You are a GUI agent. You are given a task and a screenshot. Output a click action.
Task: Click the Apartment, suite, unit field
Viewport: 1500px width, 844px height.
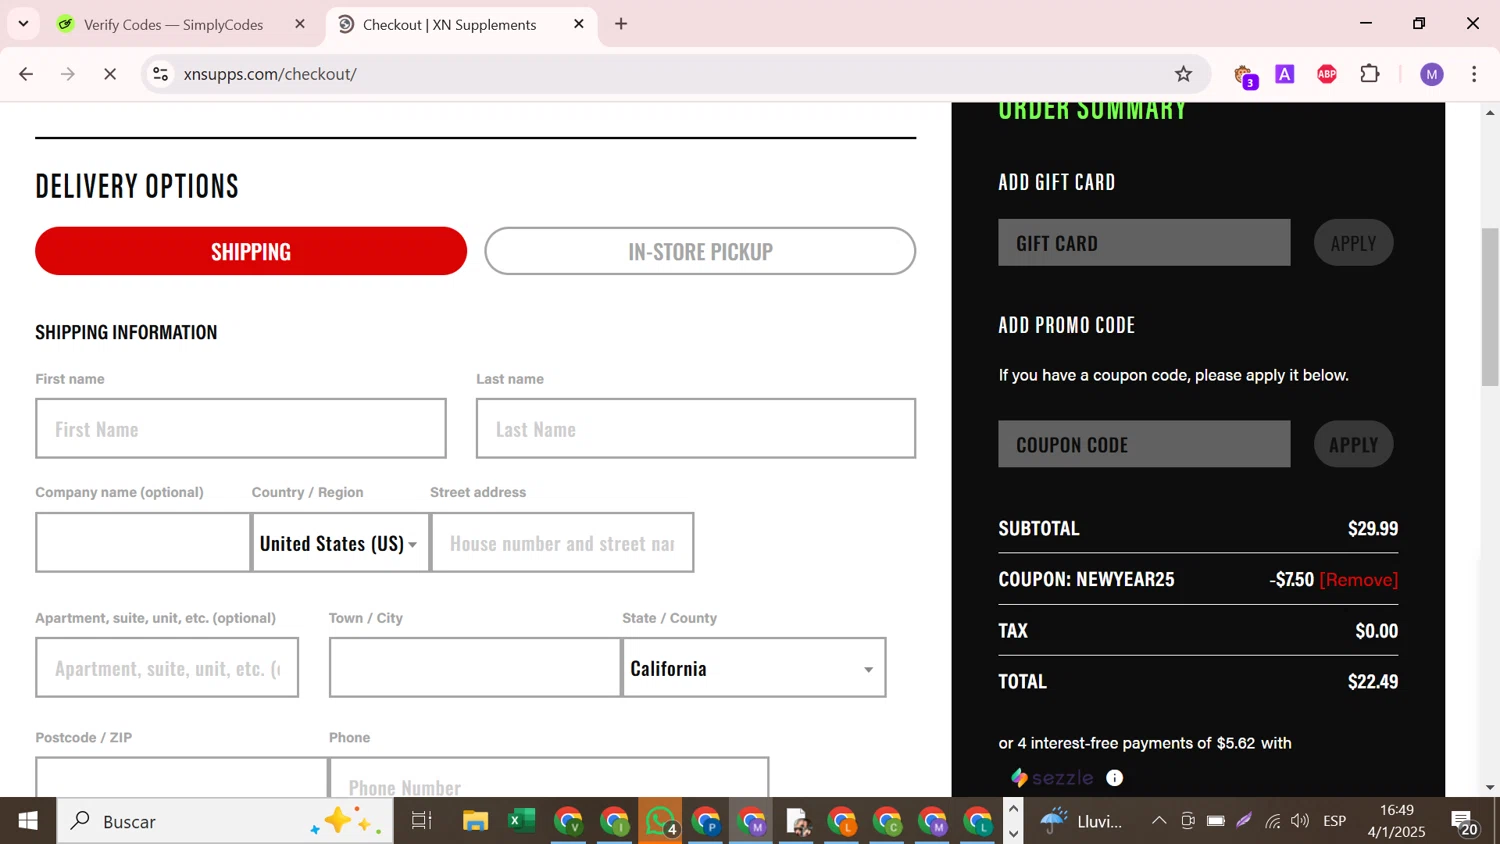[167, 668]
